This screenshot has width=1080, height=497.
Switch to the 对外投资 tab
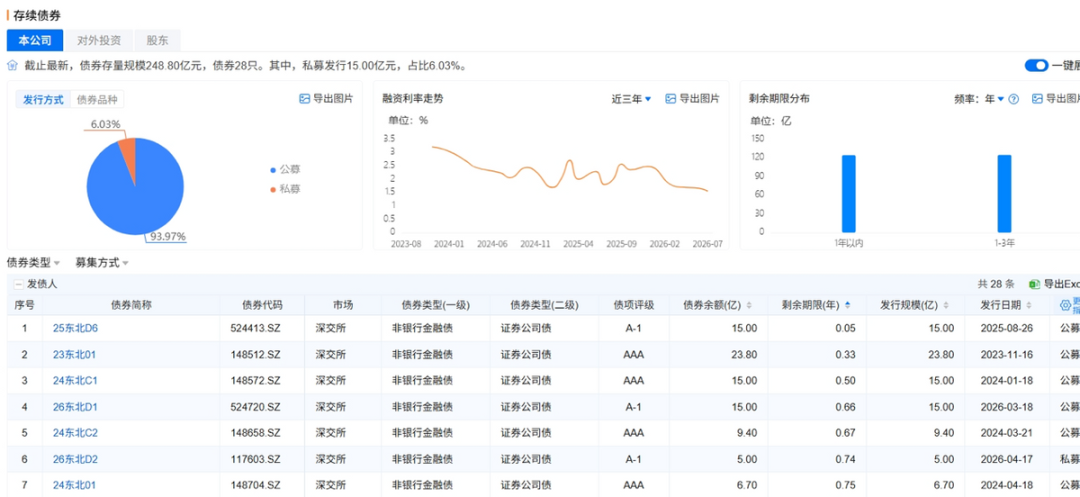pos(99,41)
